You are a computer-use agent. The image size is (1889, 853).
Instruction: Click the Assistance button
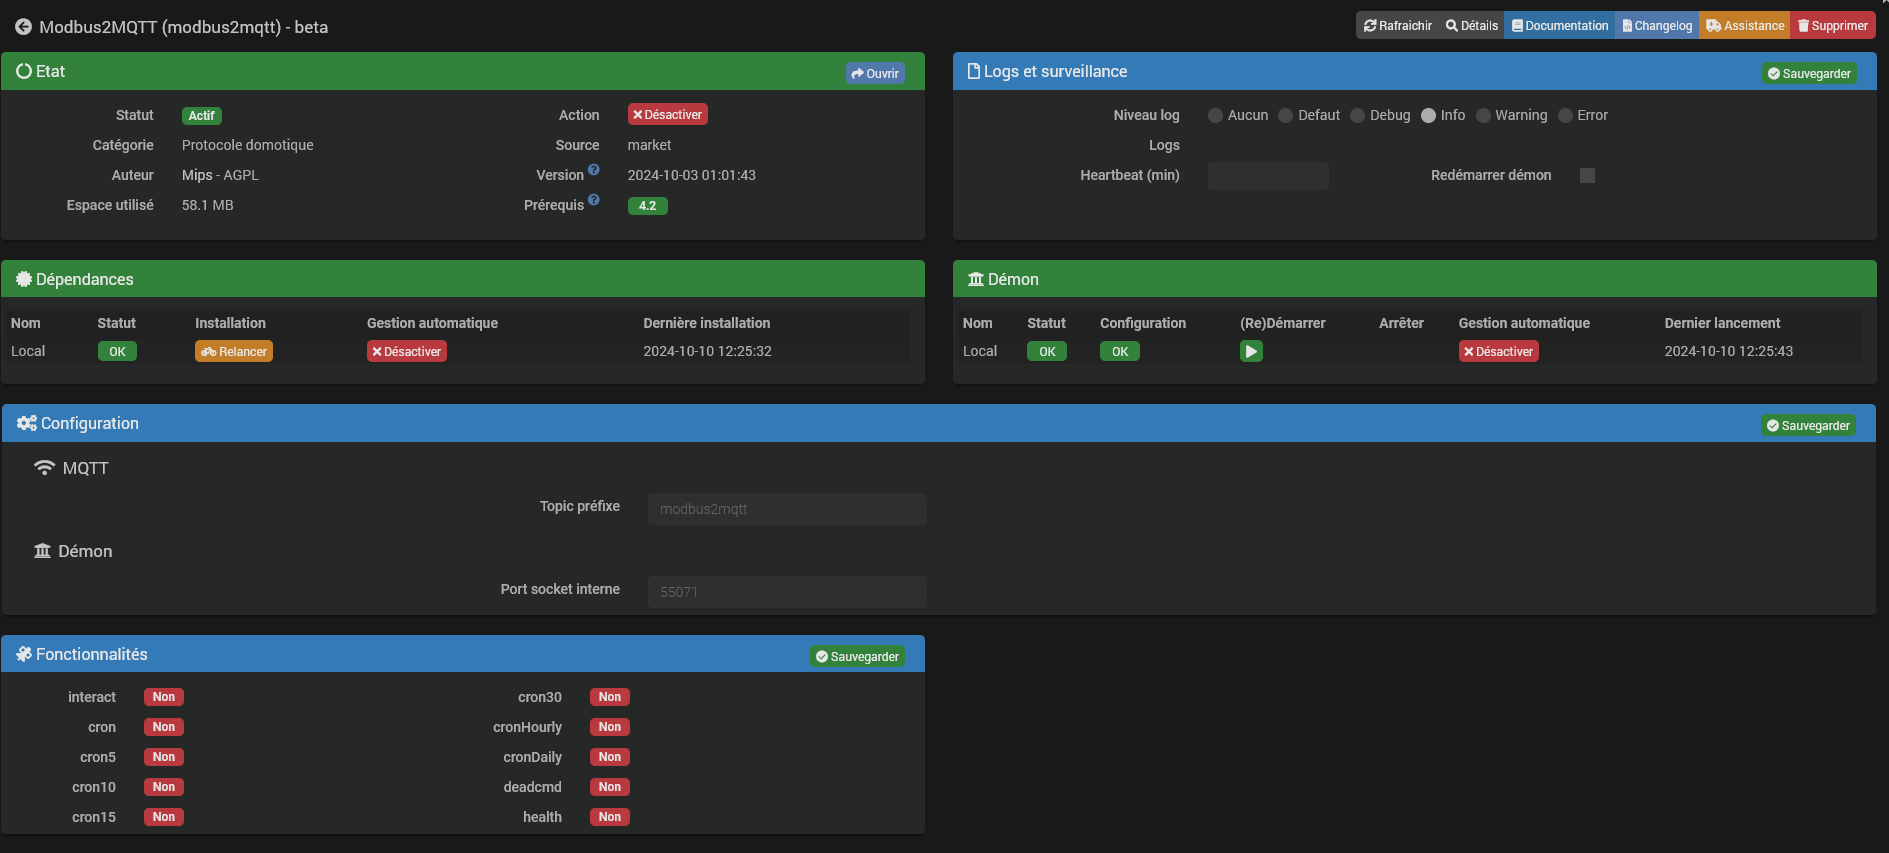tap(1744, 26)
